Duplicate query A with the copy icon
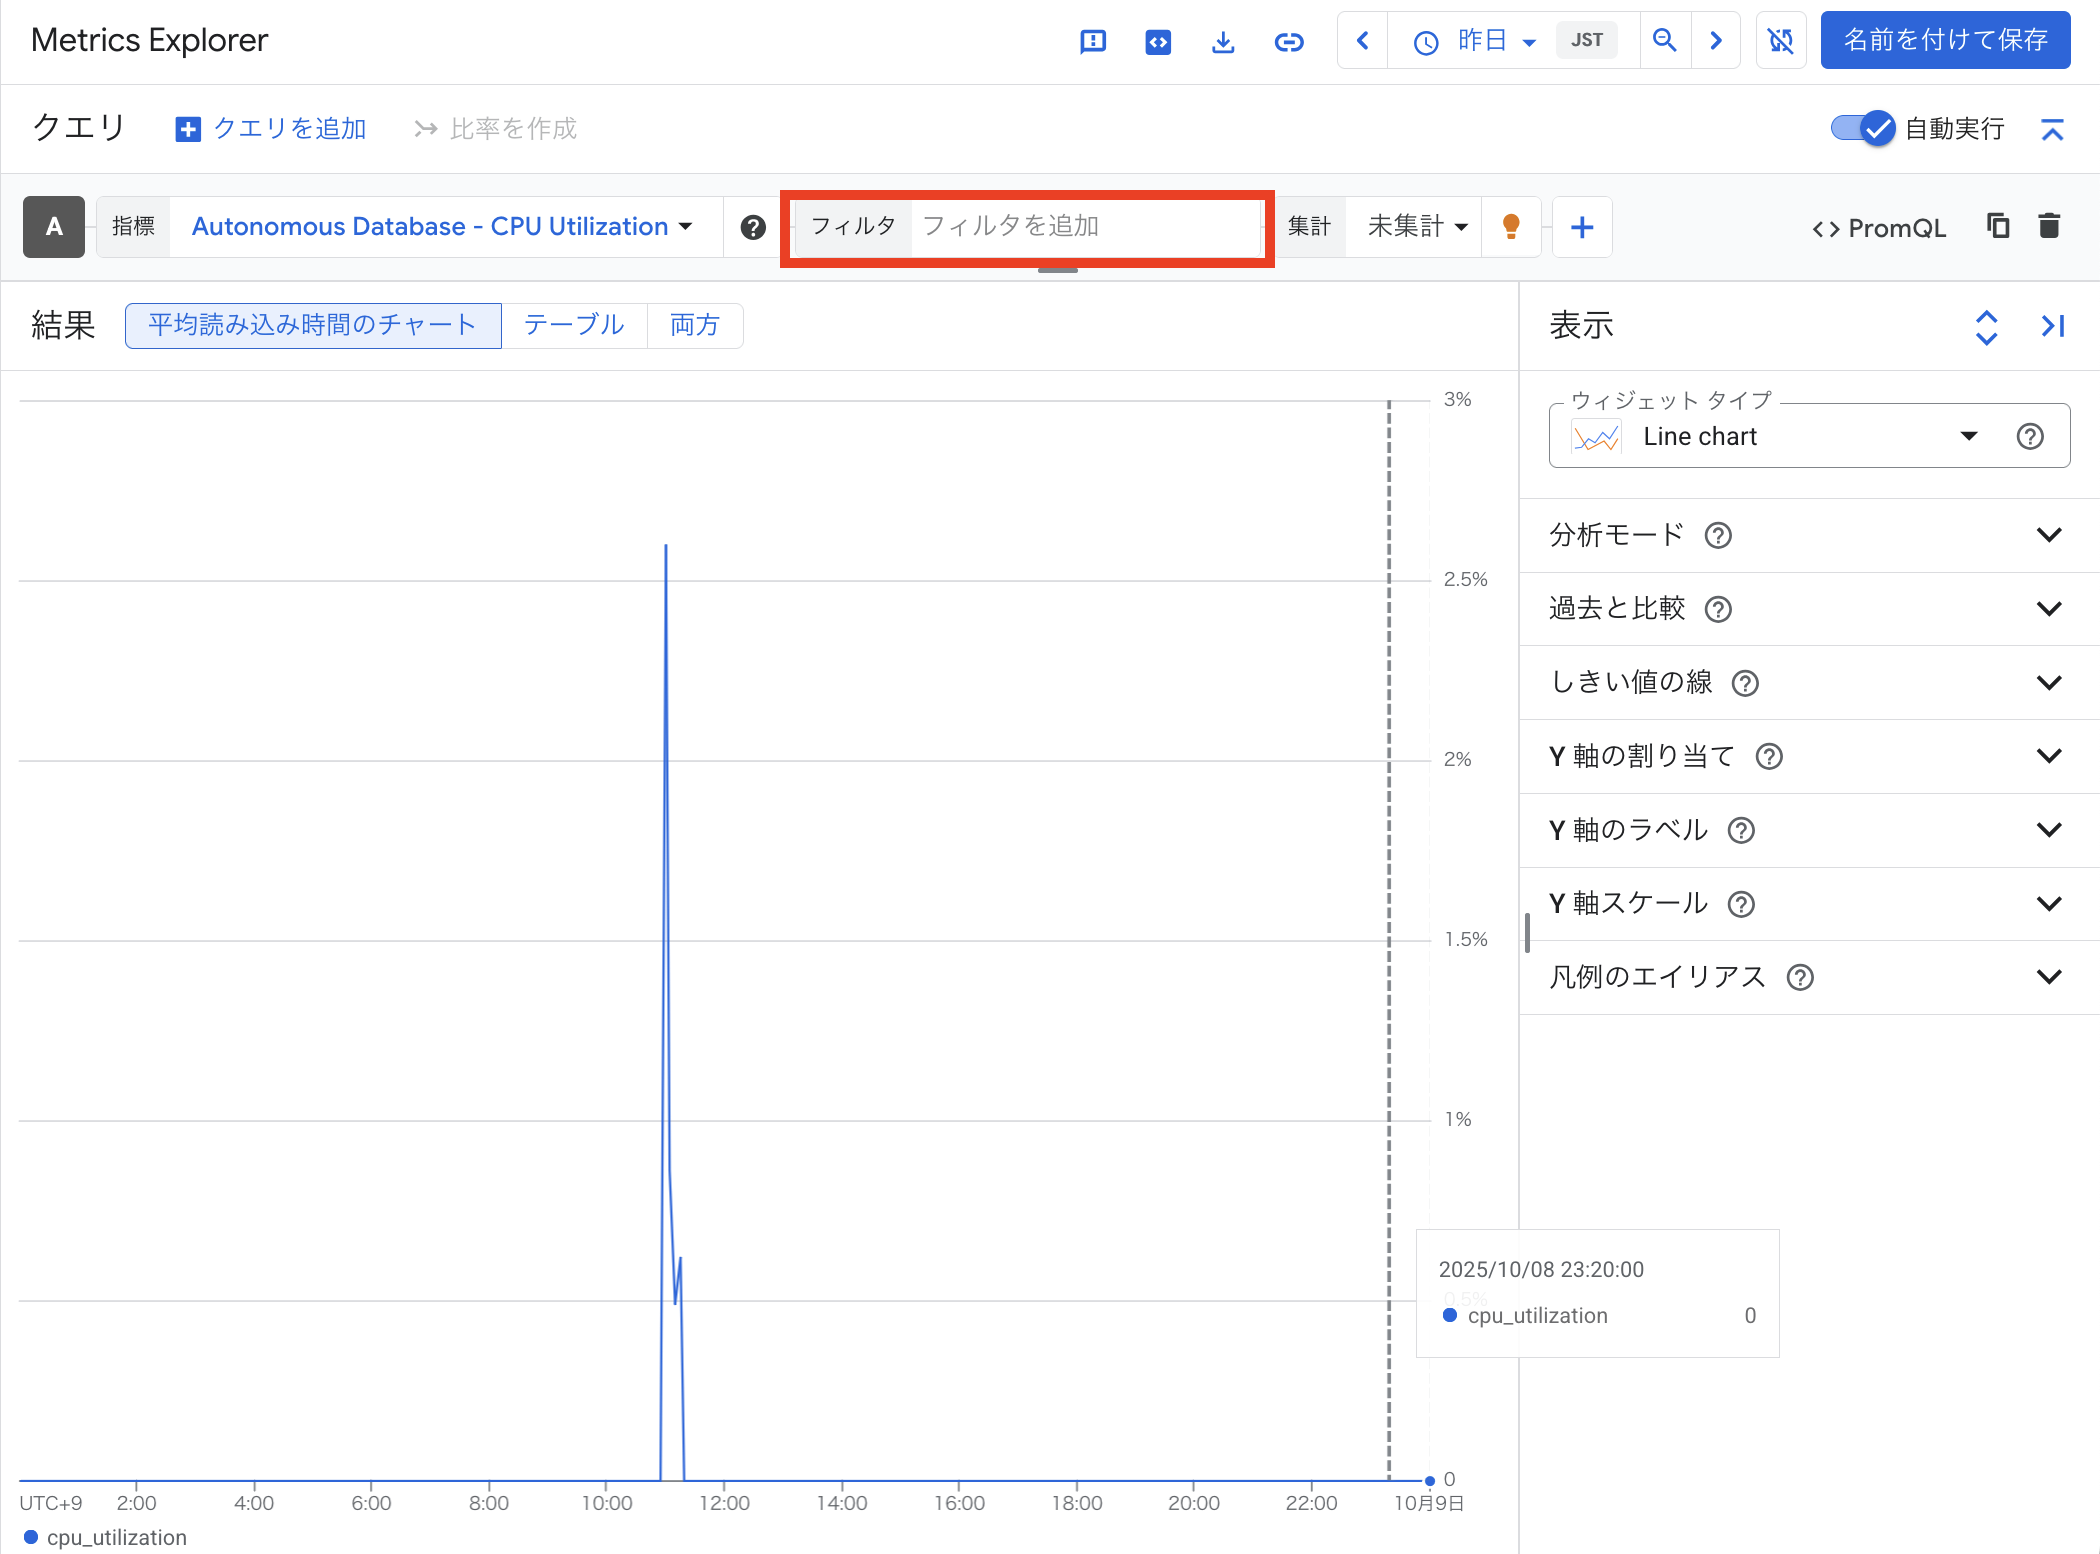Viewport: 2100px width, 1554px height. (x=1997, y=227)
